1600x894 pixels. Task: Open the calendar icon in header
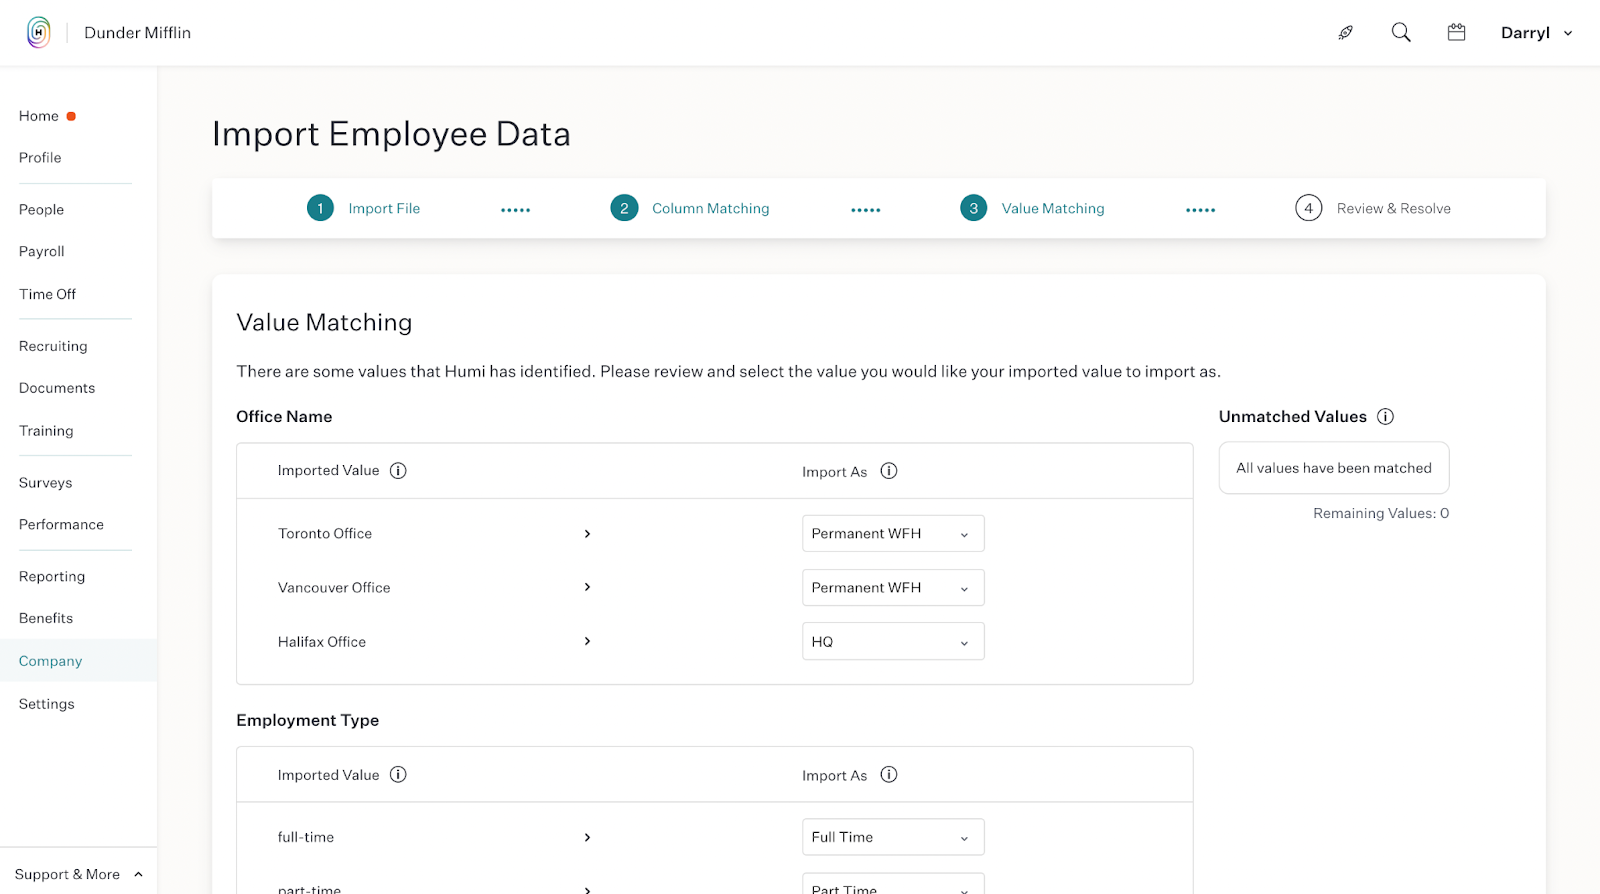coord(1456,33)
